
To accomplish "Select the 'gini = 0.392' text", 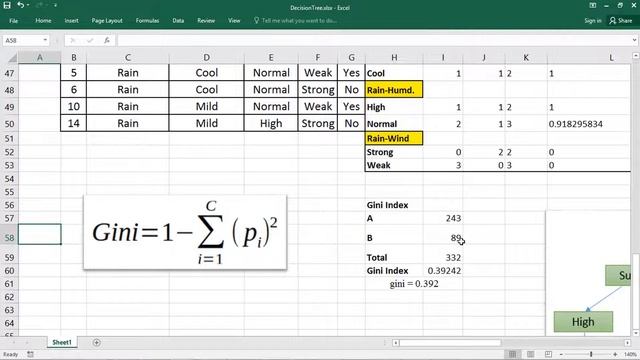I will pyautogui.click(x=414, y=284).
